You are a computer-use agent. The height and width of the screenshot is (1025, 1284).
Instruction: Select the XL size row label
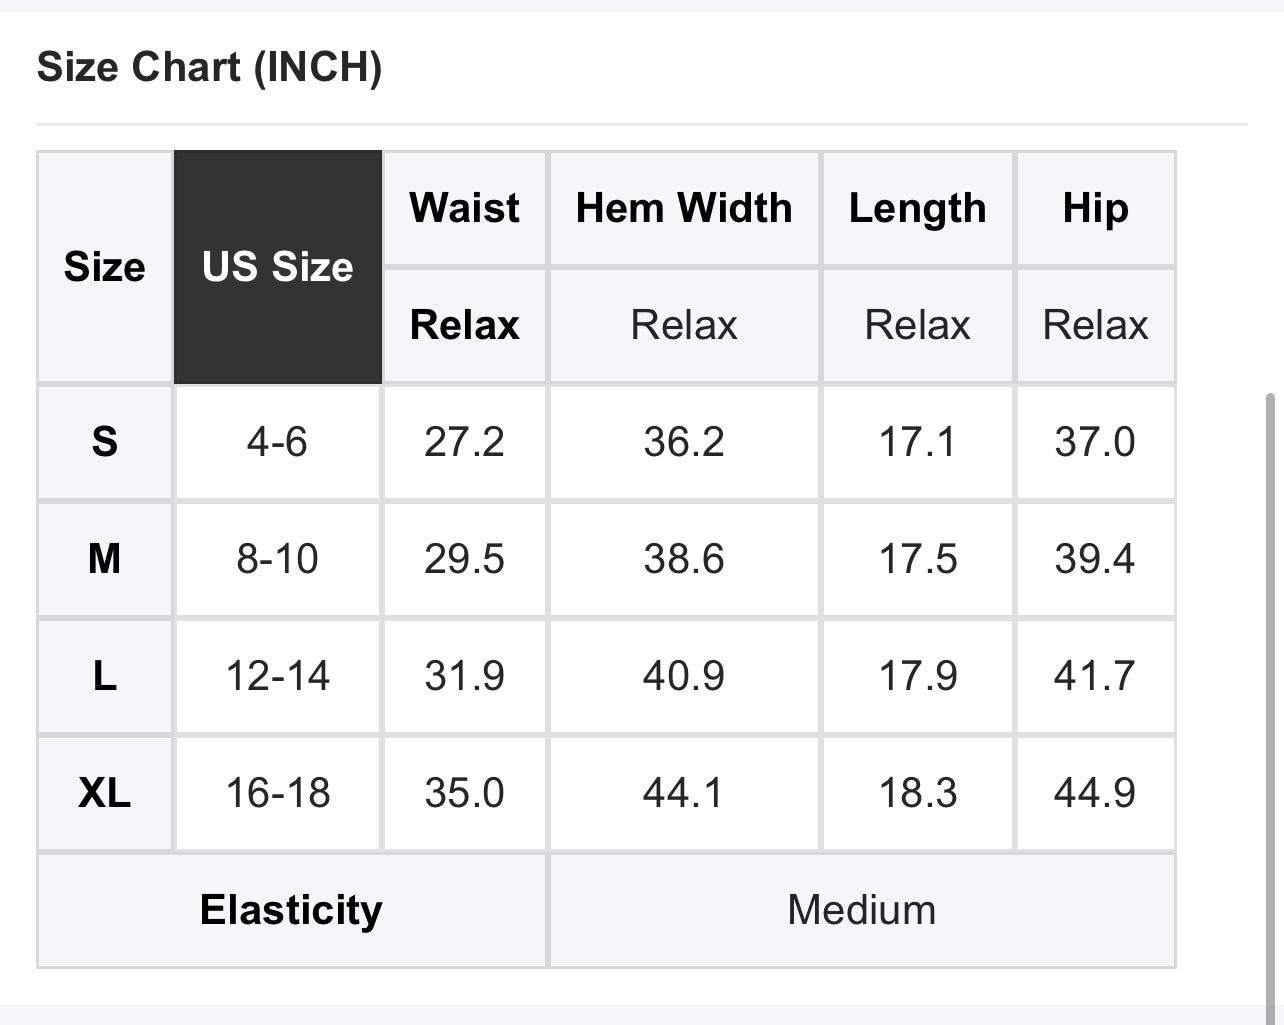[x=105, y=793]
